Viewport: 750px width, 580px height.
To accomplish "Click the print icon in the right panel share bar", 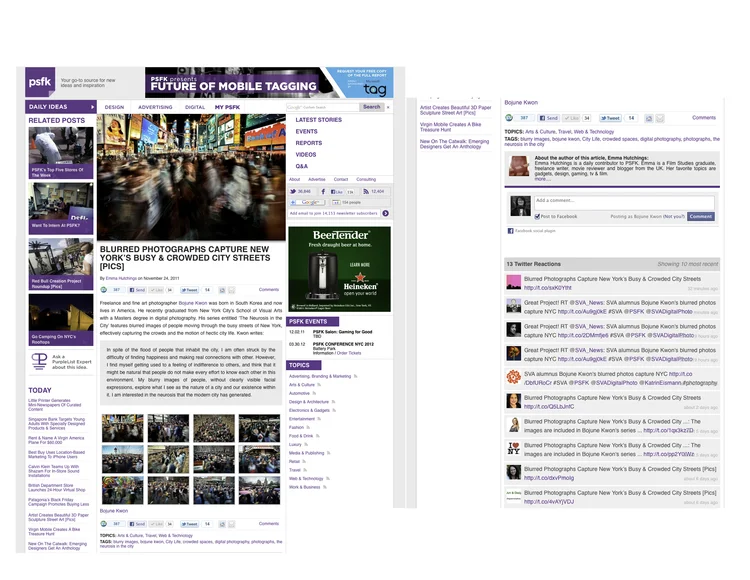I will (649, 118).
